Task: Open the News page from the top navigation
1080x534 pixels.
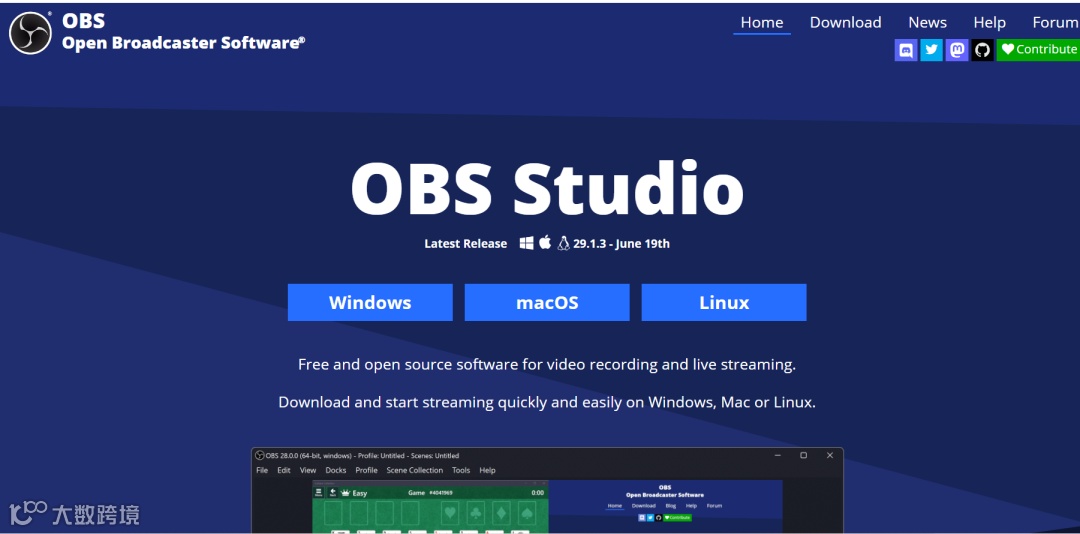Action: [927, 23]
